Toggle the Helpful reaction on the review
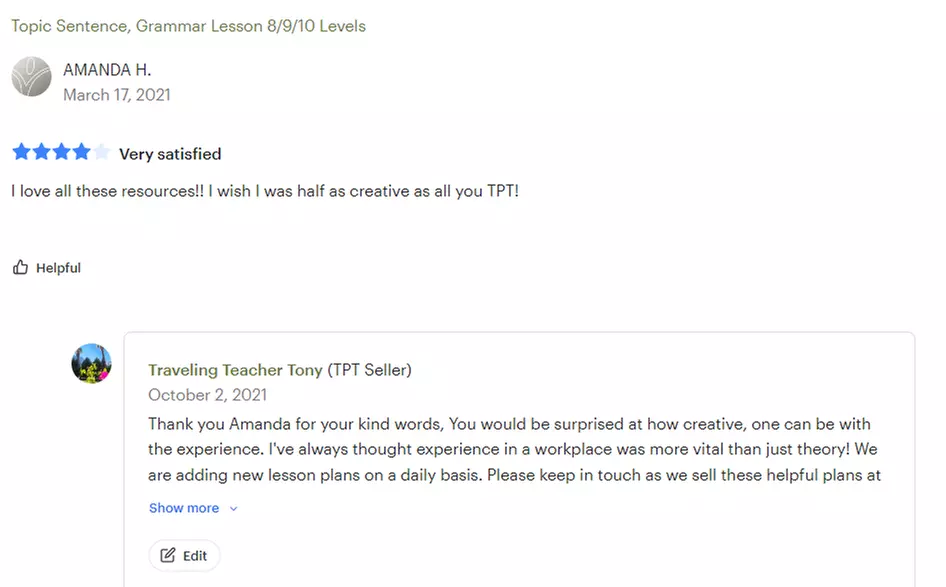The height and width of the screenshot is (587, 946). [x=46, y=267]
